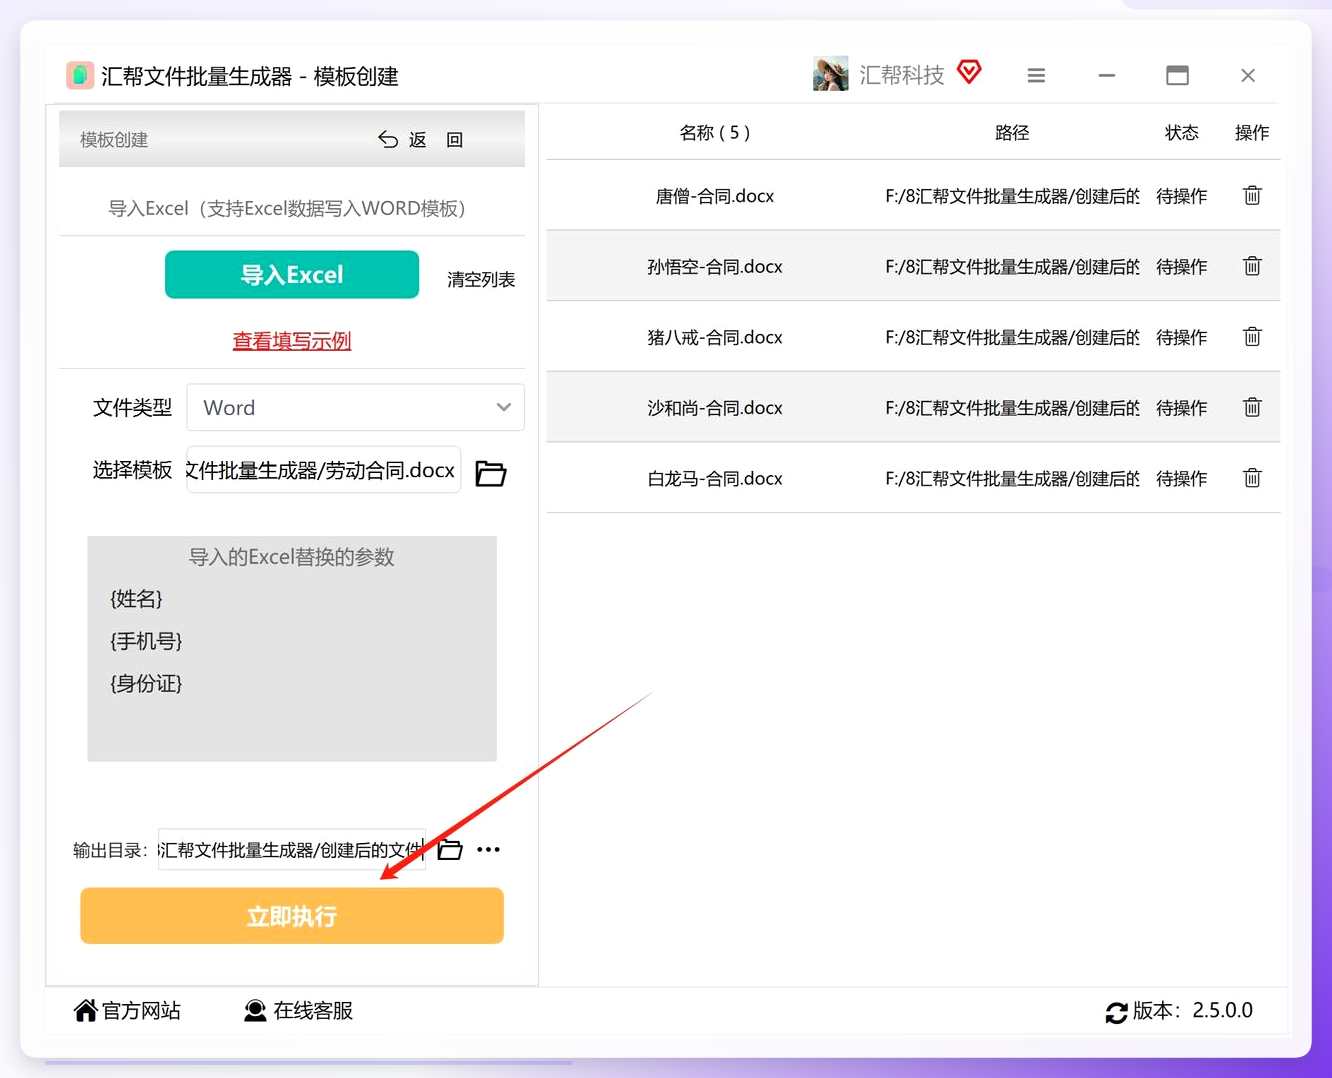Click the 版本: 2.5.0.0 text
Image resolution: width=1332 pixels, height=1078 pixels.
[1192, 1011]
